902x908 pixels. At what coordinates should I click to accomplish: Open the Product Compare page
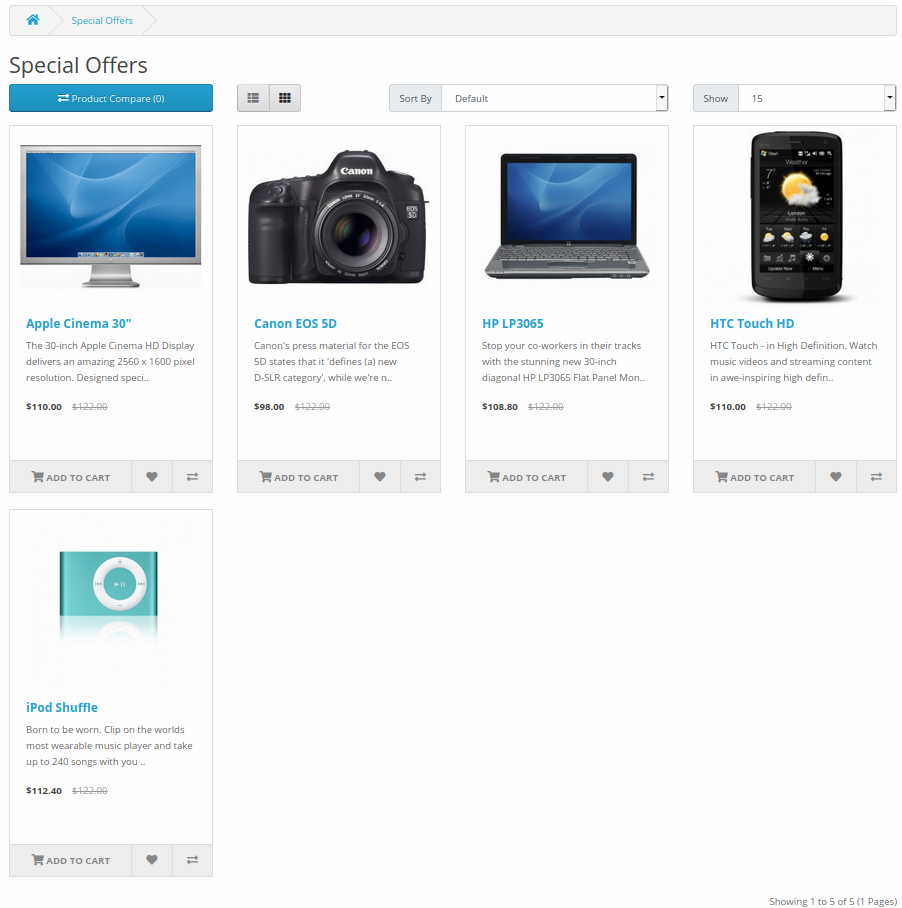[110, 98]
